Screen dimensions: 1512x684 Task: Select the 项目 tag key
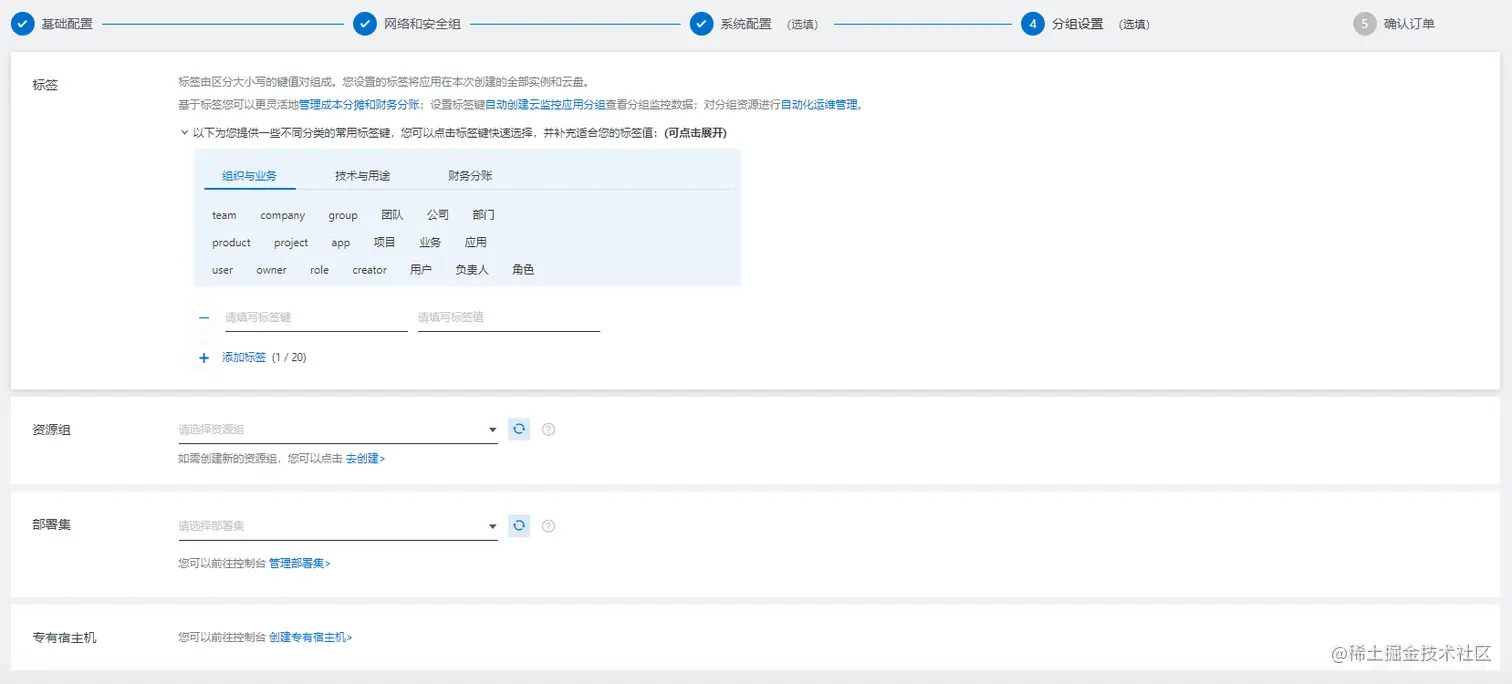(385, 242)
